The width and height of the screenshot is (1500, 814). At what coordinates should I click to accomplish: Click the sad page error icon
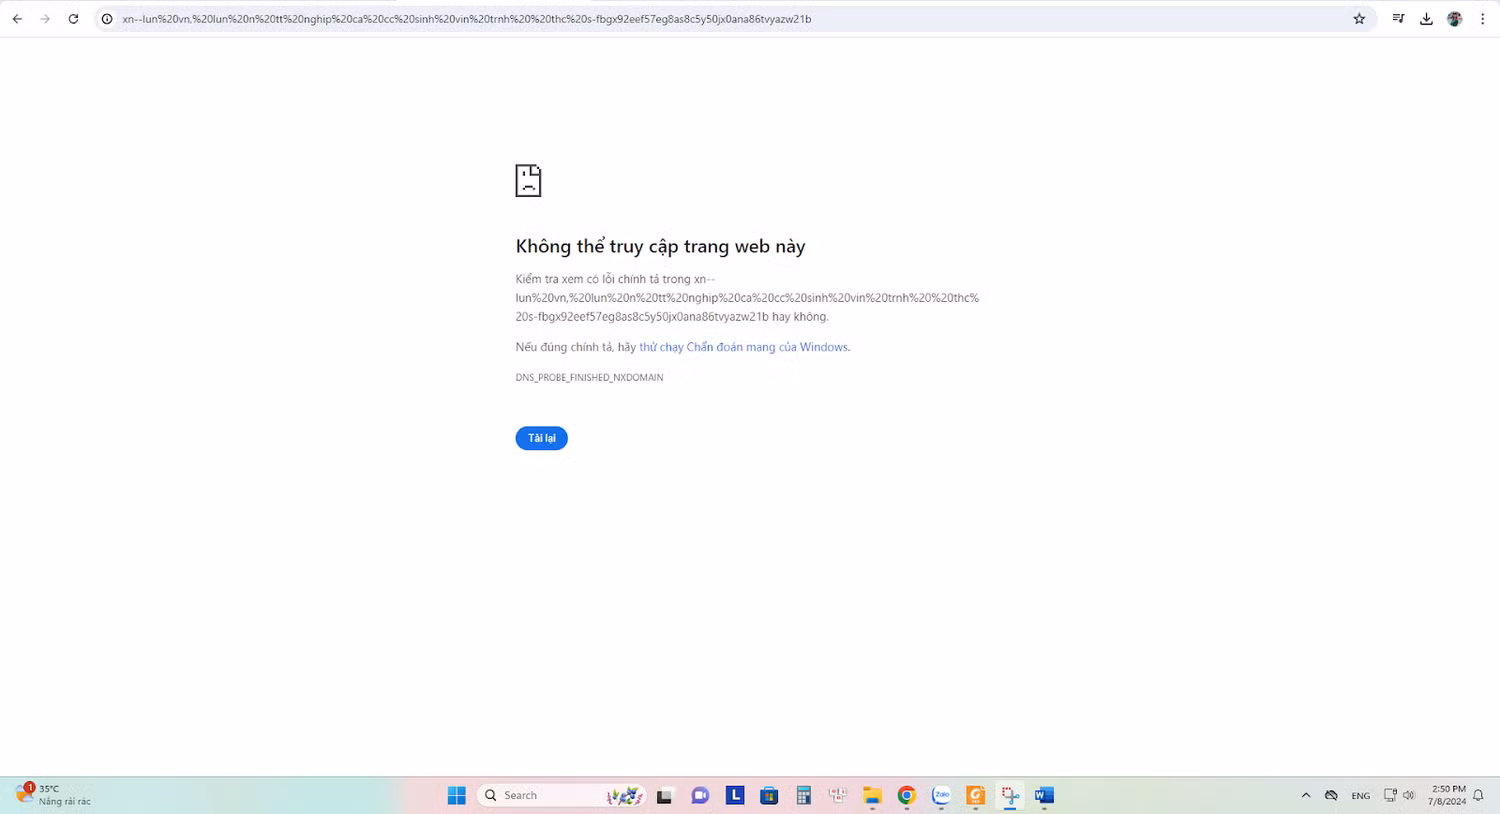point(528,181)
